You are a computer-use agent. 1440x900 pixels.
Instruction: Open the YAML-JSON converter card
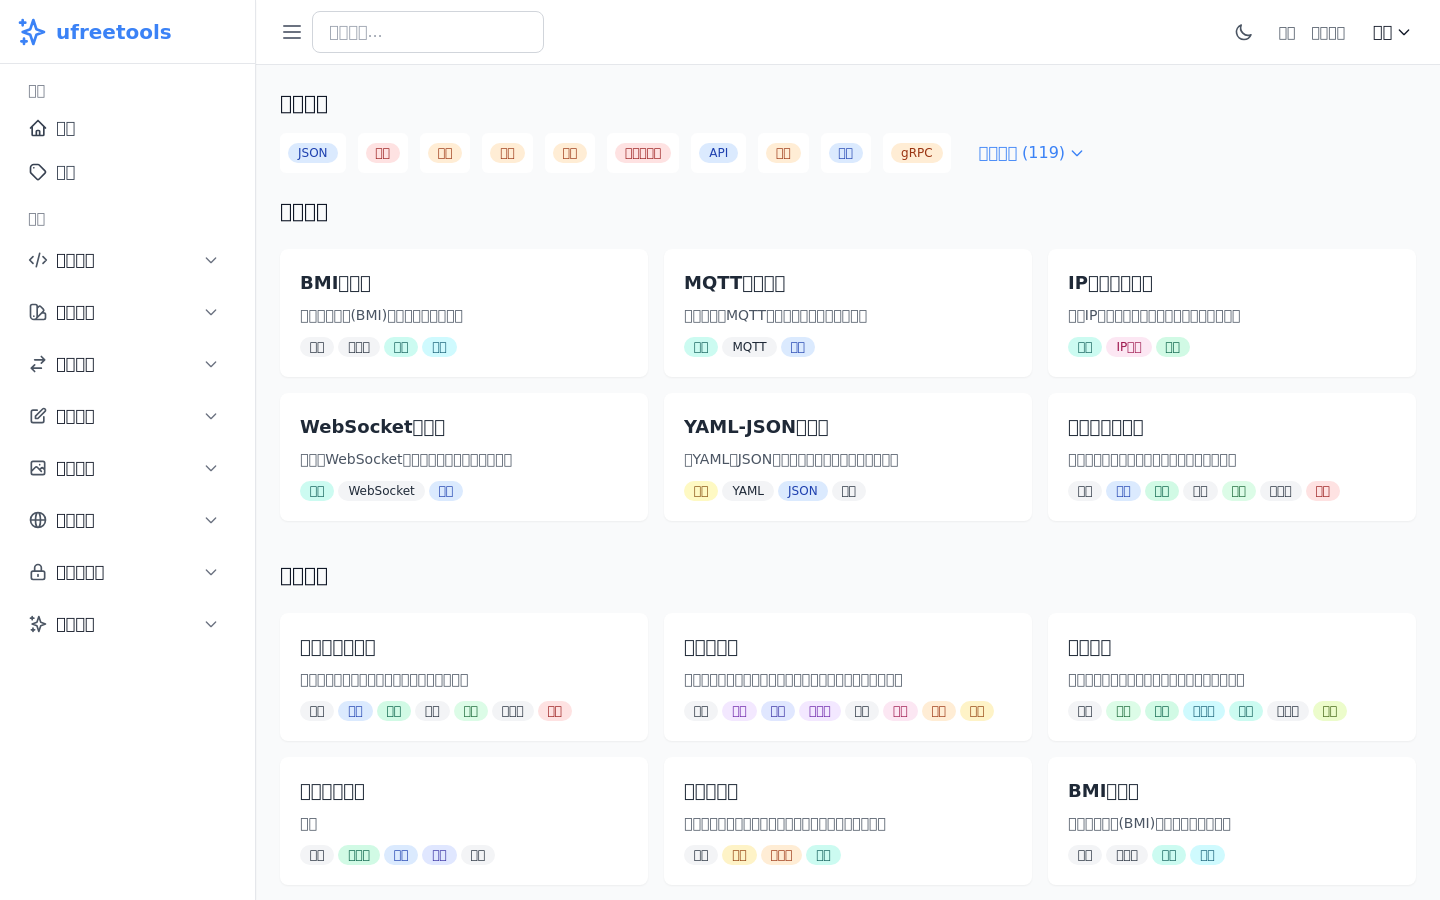(x=848, y=457)
